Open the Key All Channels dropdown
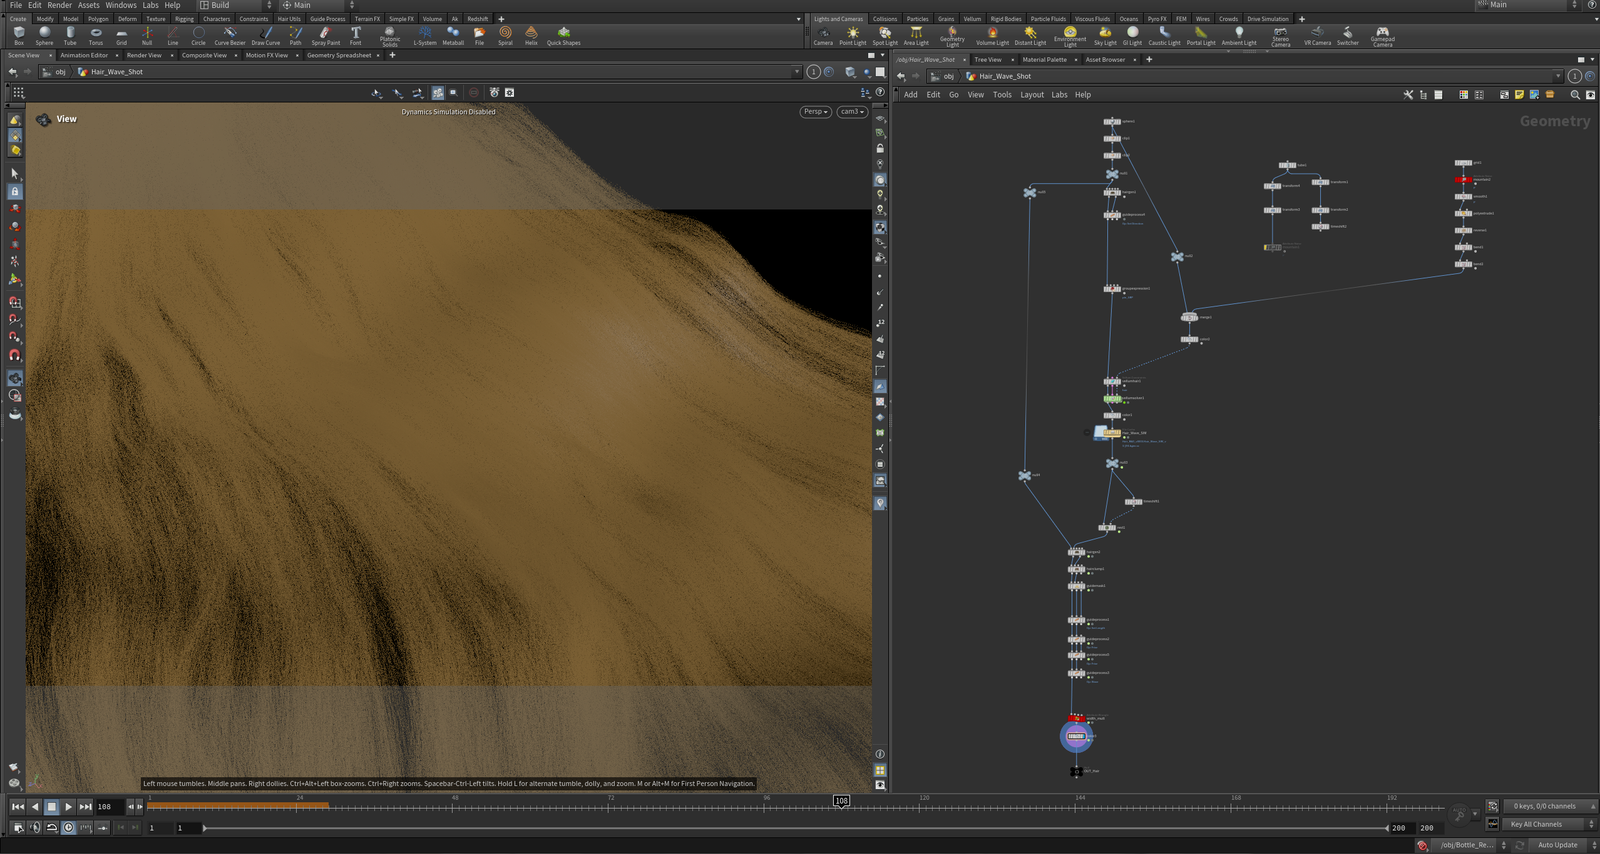The image size is (1600, 854). [1551, 824]
